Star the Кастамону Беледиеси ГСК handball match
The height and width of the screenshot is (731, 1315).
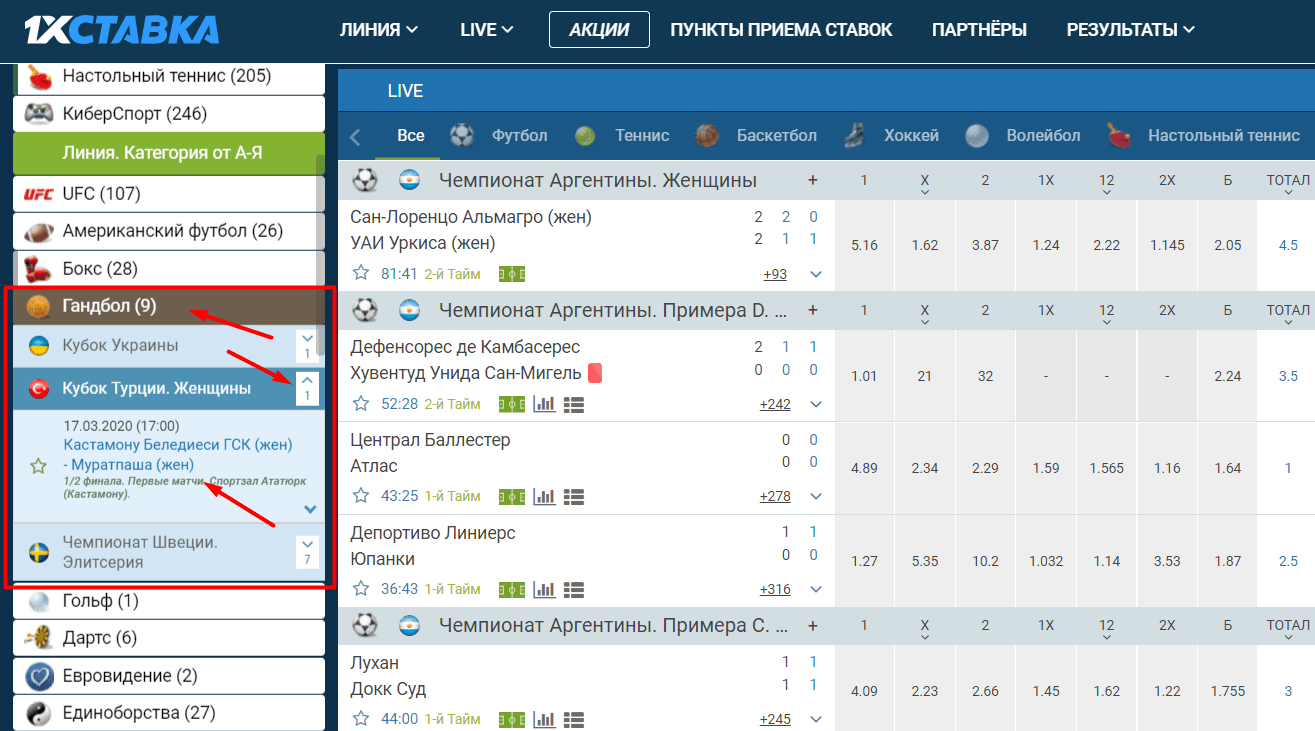[38, 465]
